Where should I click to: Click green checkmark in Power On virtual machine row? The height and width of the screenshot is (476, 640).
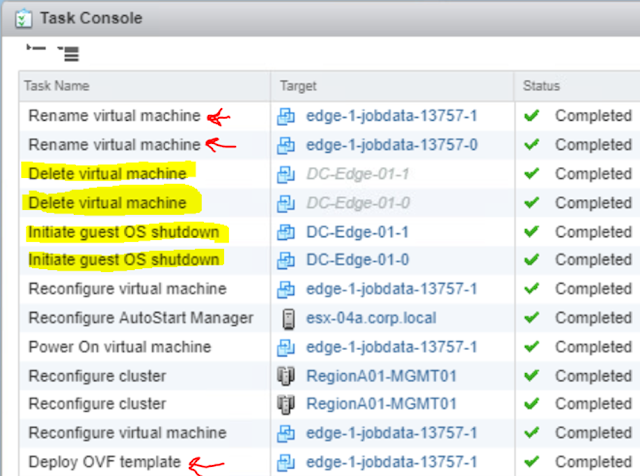[531, 347]
